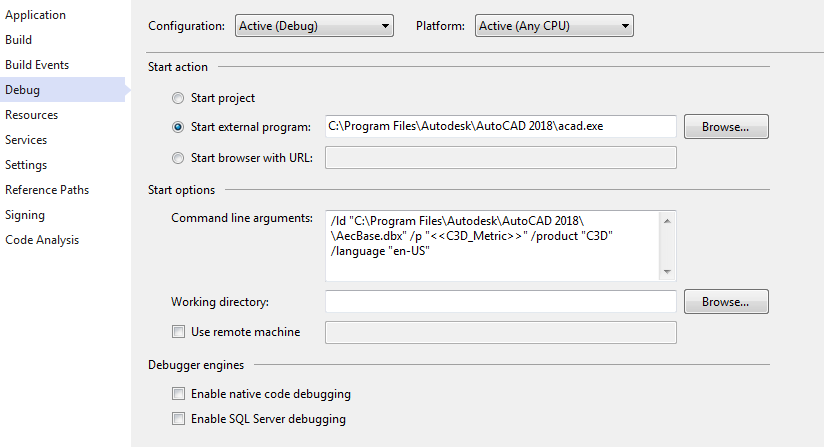The height and width of the screenshot is (447, 824).
Task: Open the Application properties tab
Action: [x=35, y=15]
